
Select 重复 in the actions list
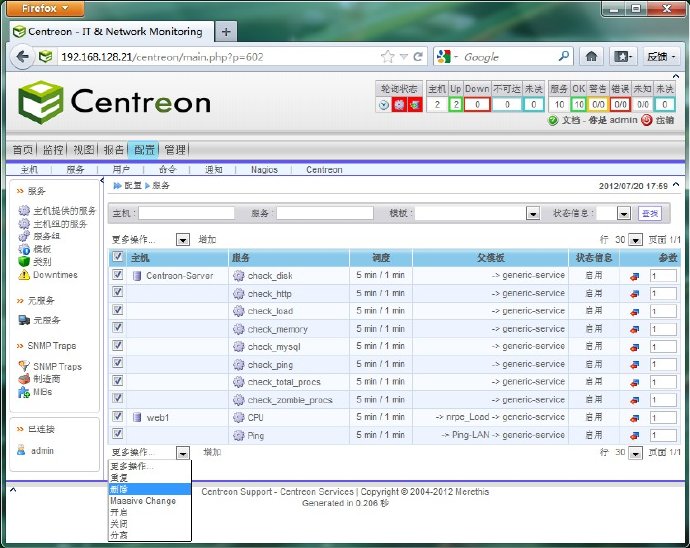(150, 478)
